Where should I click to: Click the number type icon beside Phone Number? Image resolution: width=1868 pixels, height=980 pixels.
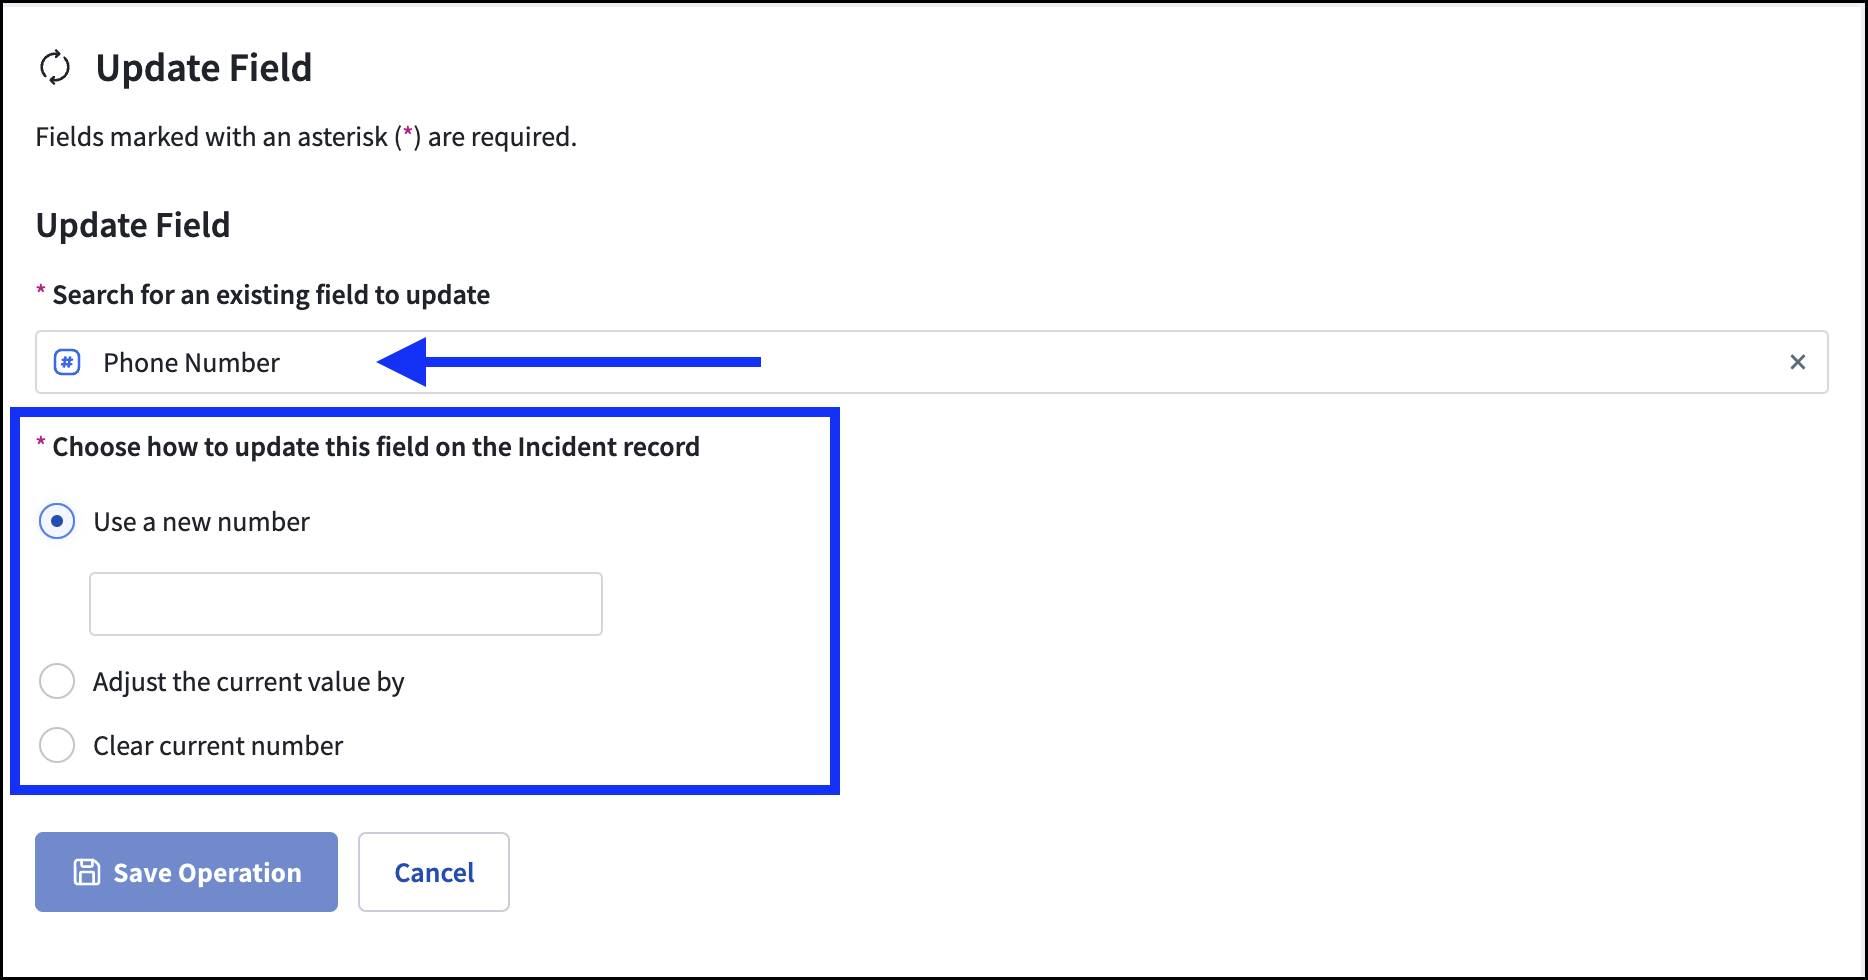pos(67,362)
